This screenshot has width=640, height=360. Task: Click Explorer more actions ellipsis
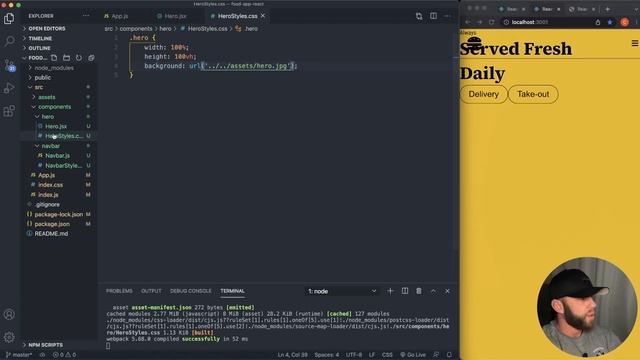pyautogui.click(x=86, y=16)
